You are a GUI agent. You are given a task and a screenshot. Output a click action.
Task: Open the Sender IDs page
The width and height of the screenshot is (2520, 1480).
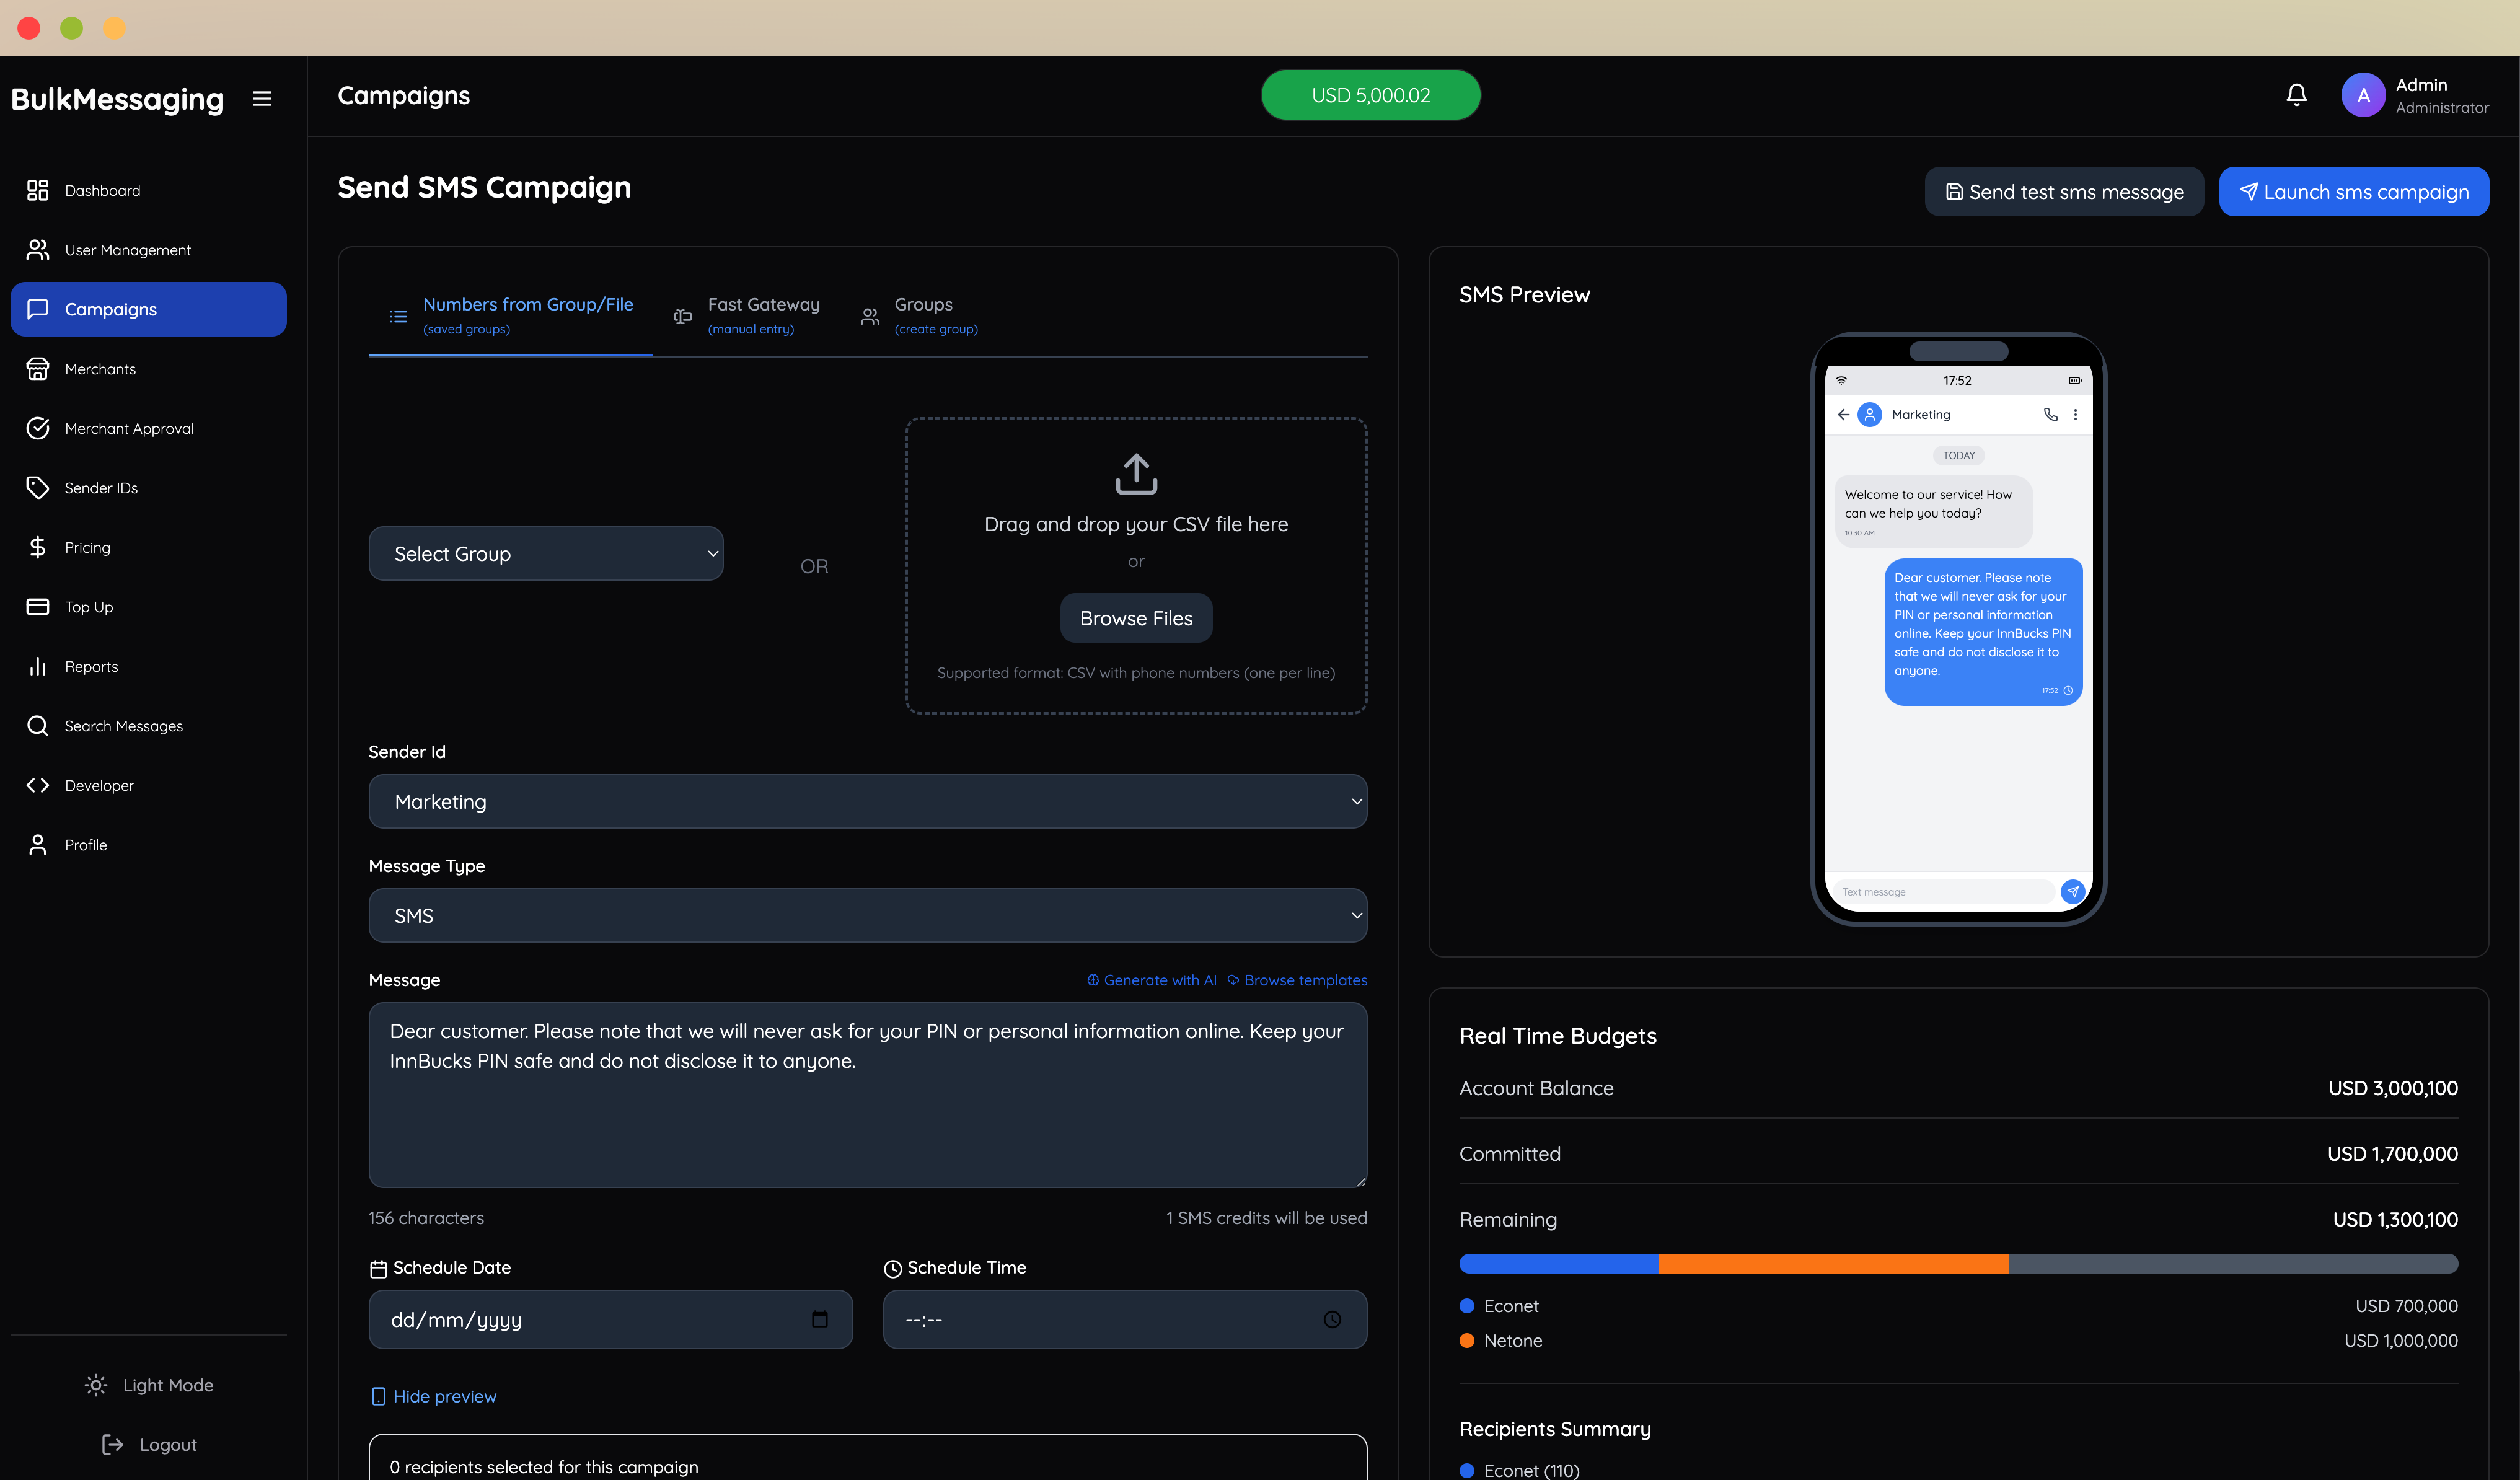(x=100, y=487)
